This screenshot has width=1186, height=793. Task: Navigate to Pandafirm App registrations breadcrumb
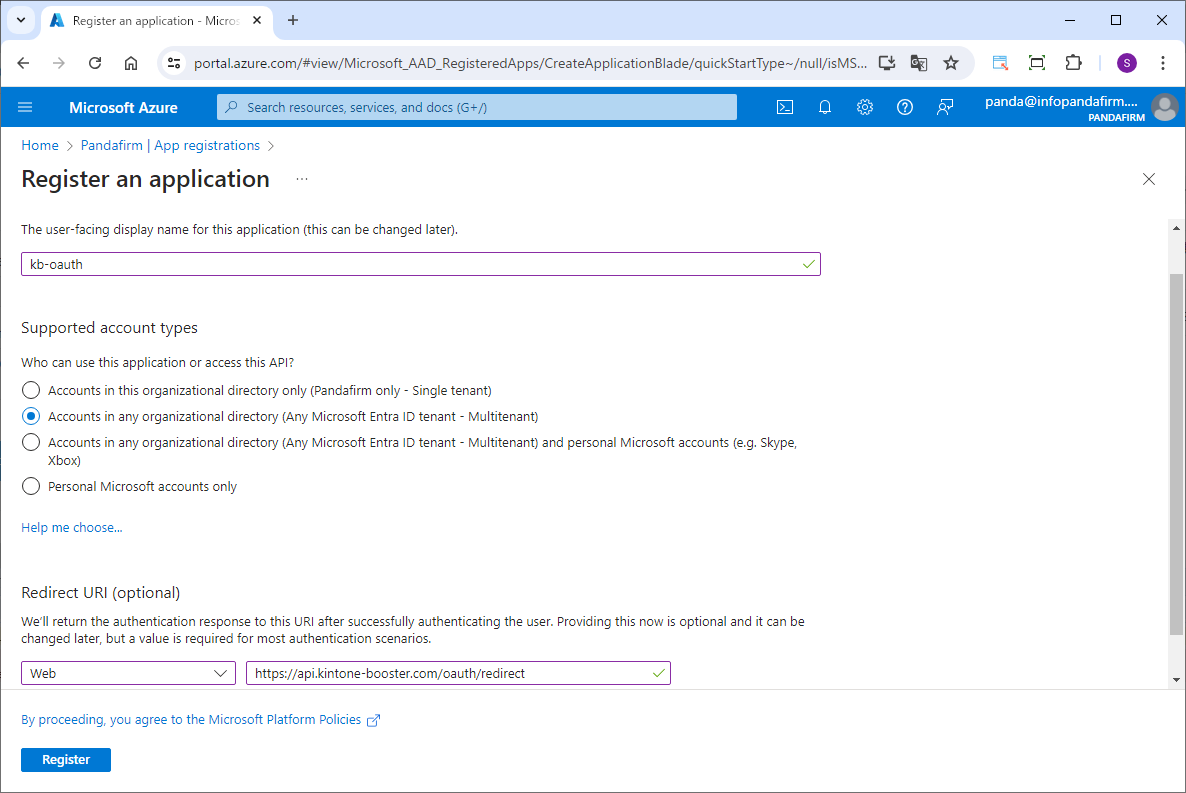tap(170, 145)
